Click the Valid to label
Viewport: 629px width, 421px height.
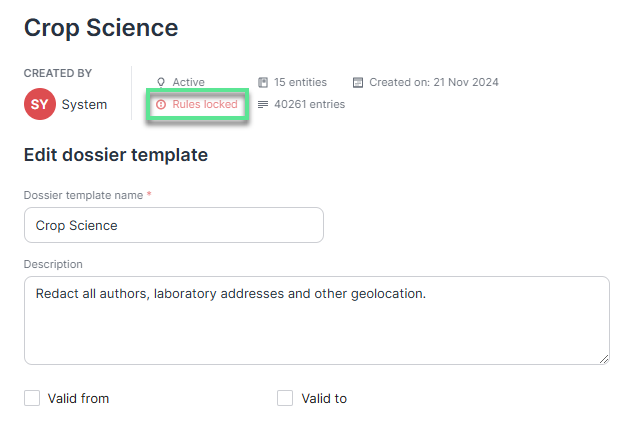point(324,399)
